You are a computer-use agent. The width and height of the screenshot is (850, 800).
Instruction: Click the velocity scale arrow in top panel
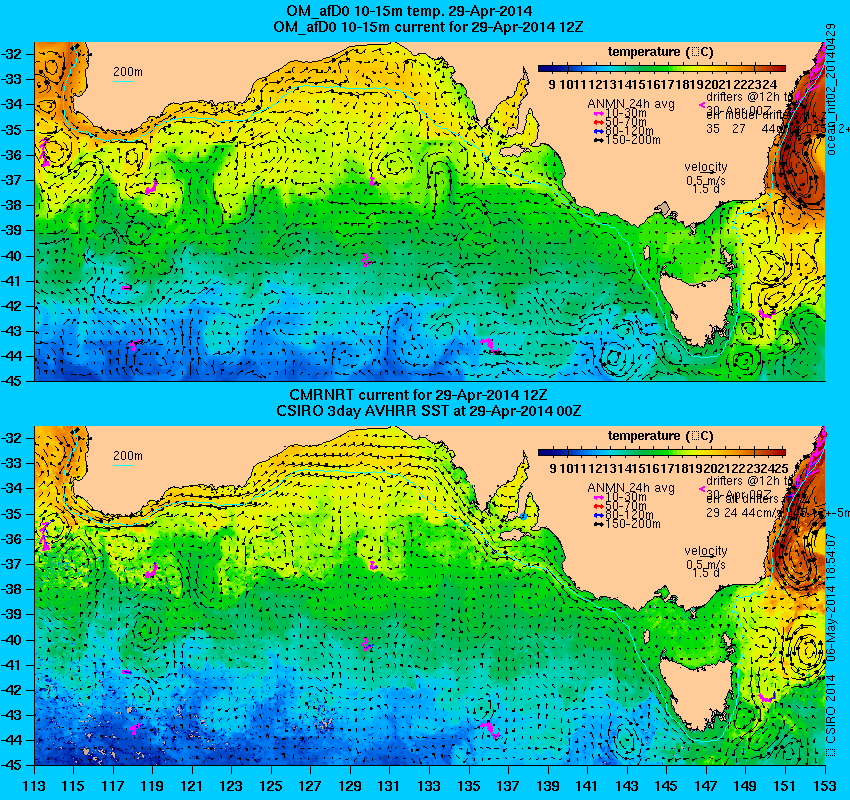click(x=706, y=173)
